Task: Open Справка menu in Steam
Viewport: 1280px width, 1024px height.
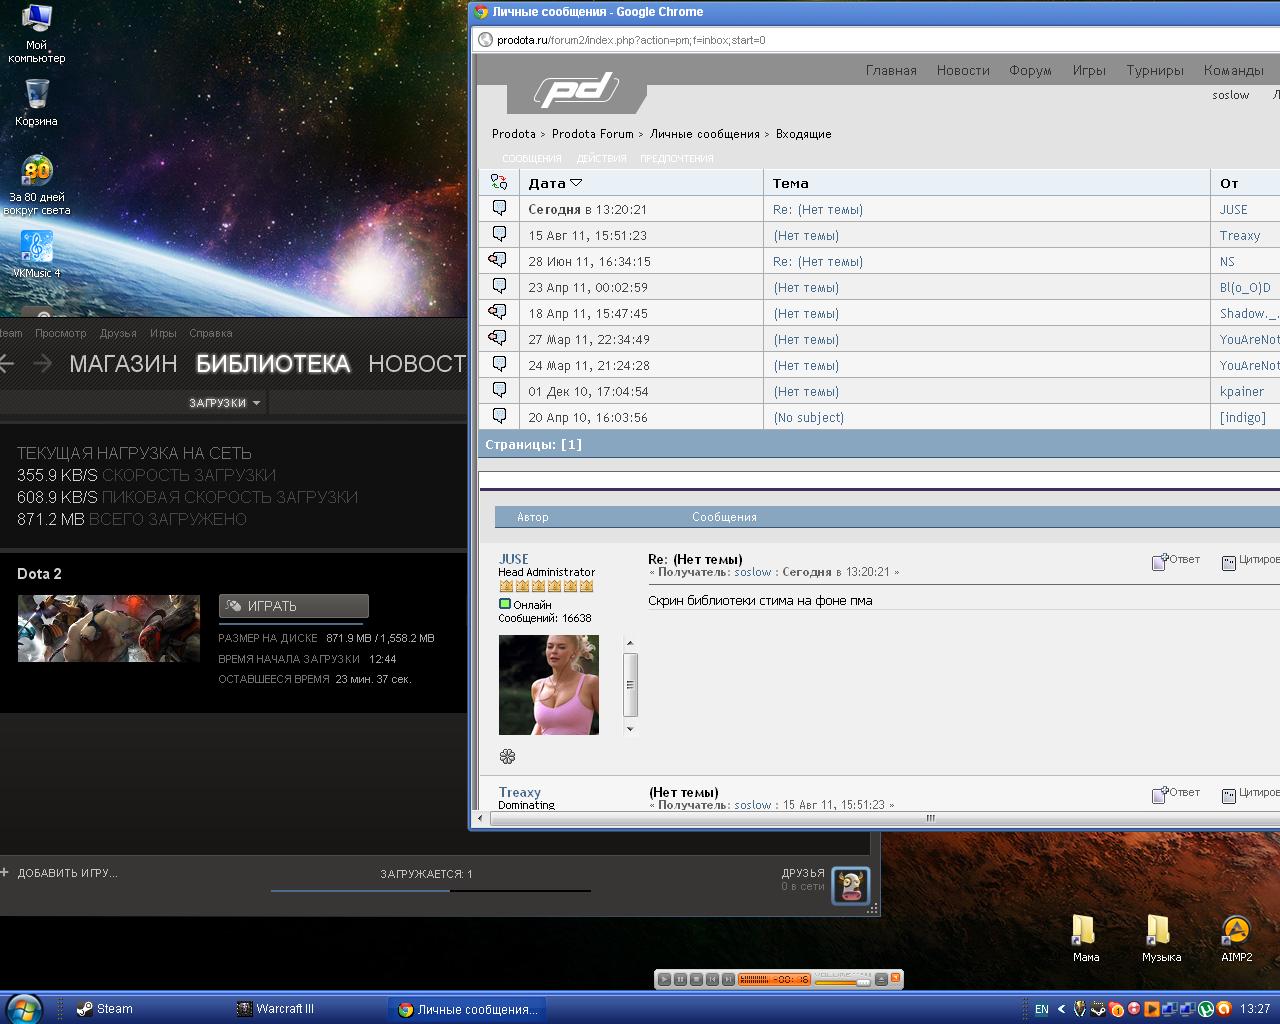Action: [211, 333]
